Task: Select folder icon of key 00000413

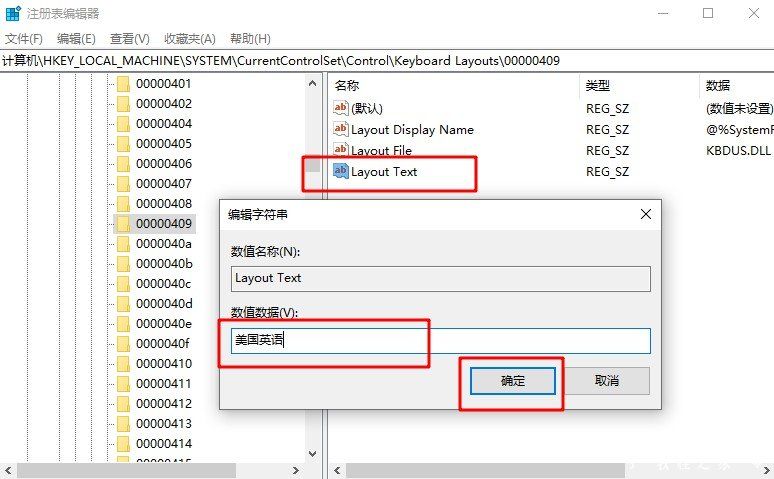Action: 123,424
